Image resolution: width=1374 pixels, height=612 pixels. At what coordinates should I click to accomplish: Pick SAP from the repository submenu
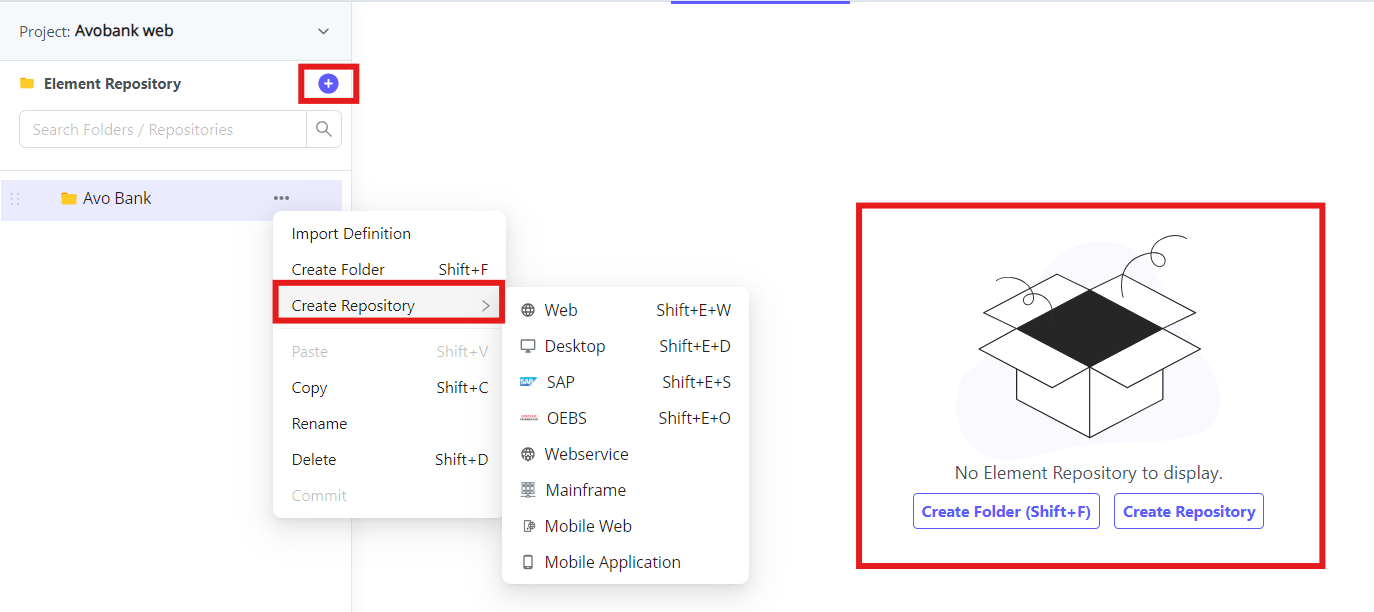(560, 382)
